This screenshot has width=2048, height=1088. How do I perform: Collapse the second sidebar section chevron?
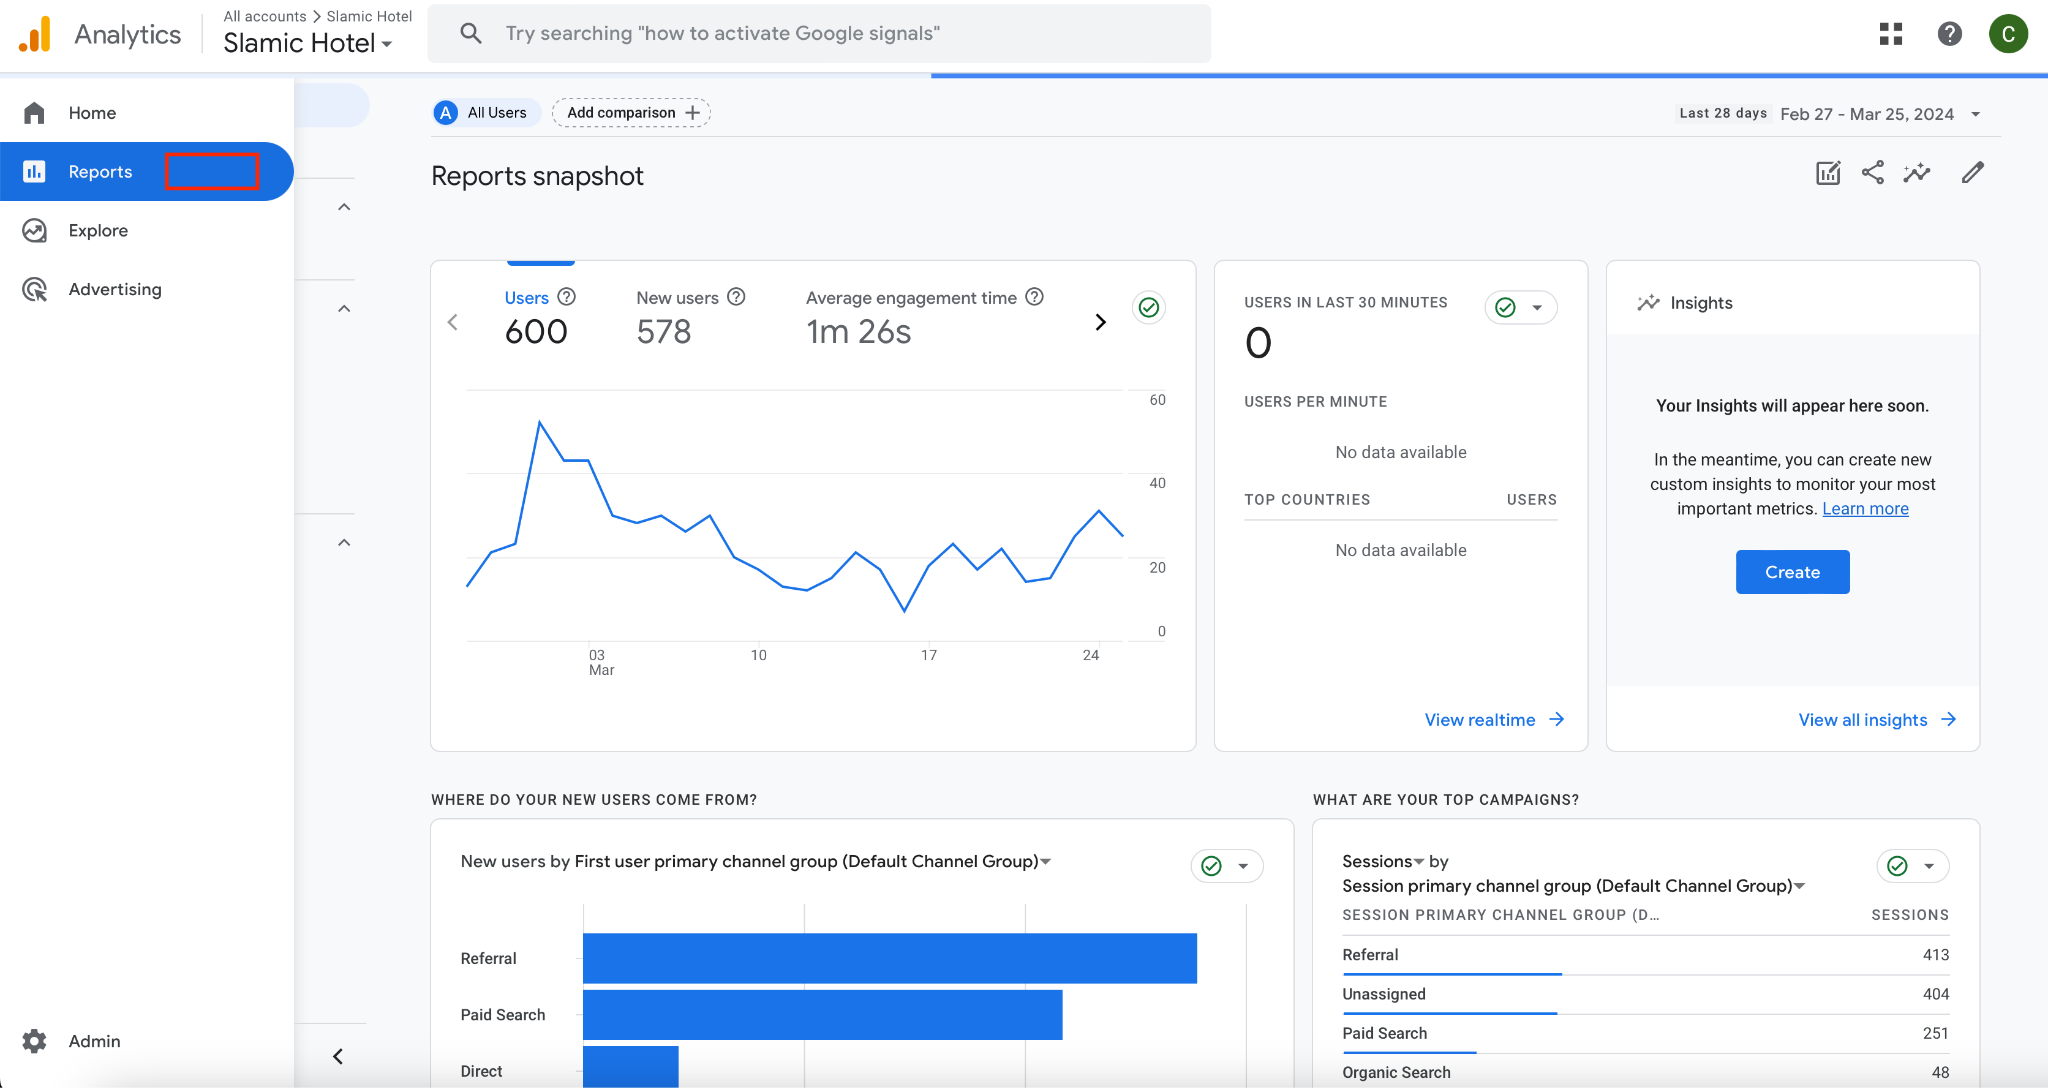344,309
